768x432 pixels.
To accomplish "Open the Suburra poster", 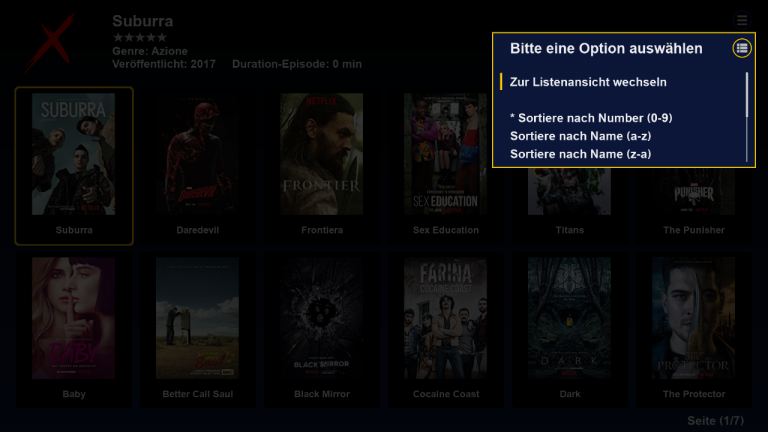I will (x=73, y=154).
